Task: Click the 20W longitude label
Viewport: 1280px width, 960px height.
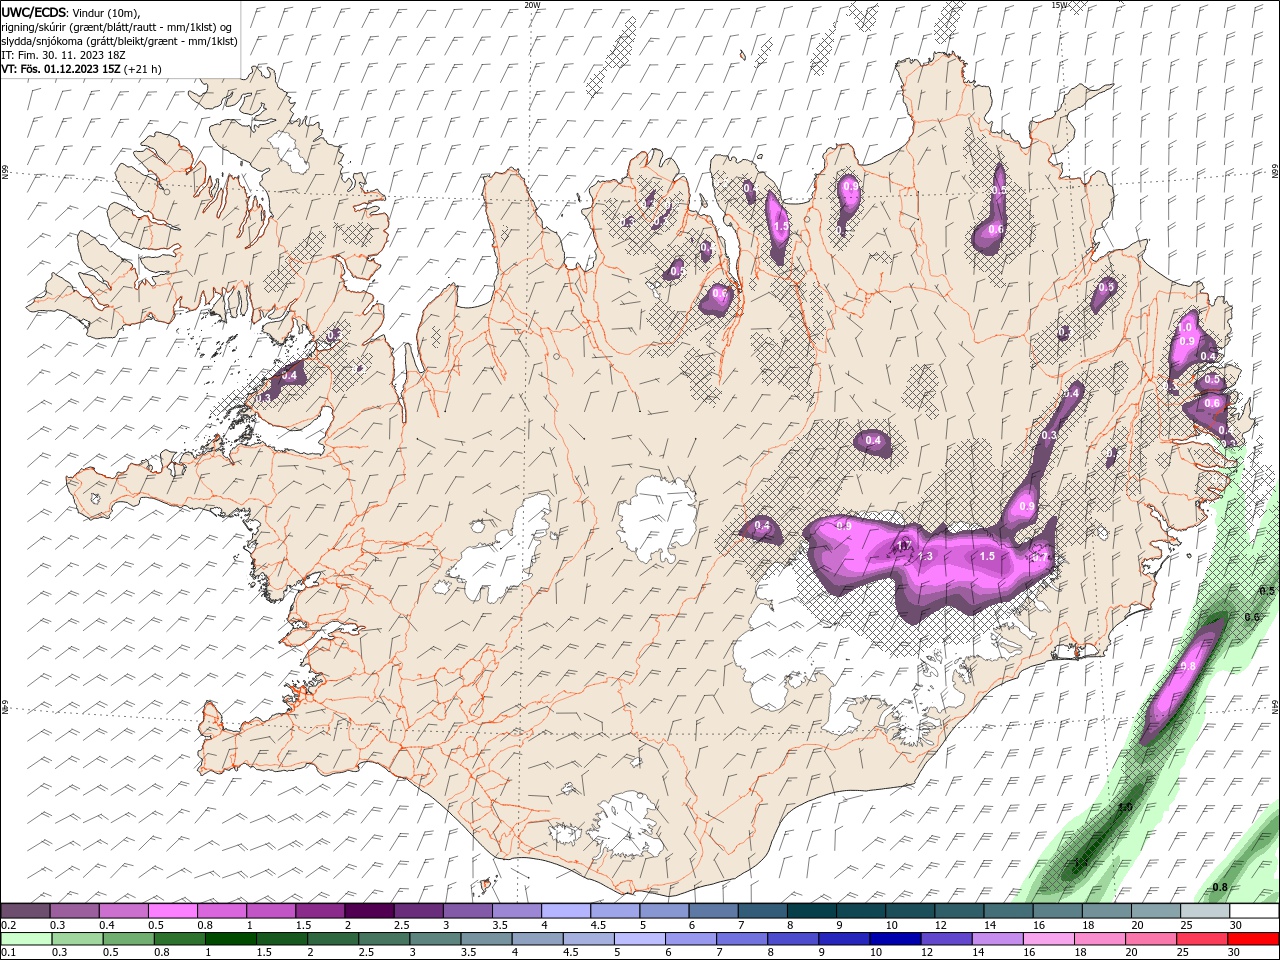Action: (x=532, y=5)
